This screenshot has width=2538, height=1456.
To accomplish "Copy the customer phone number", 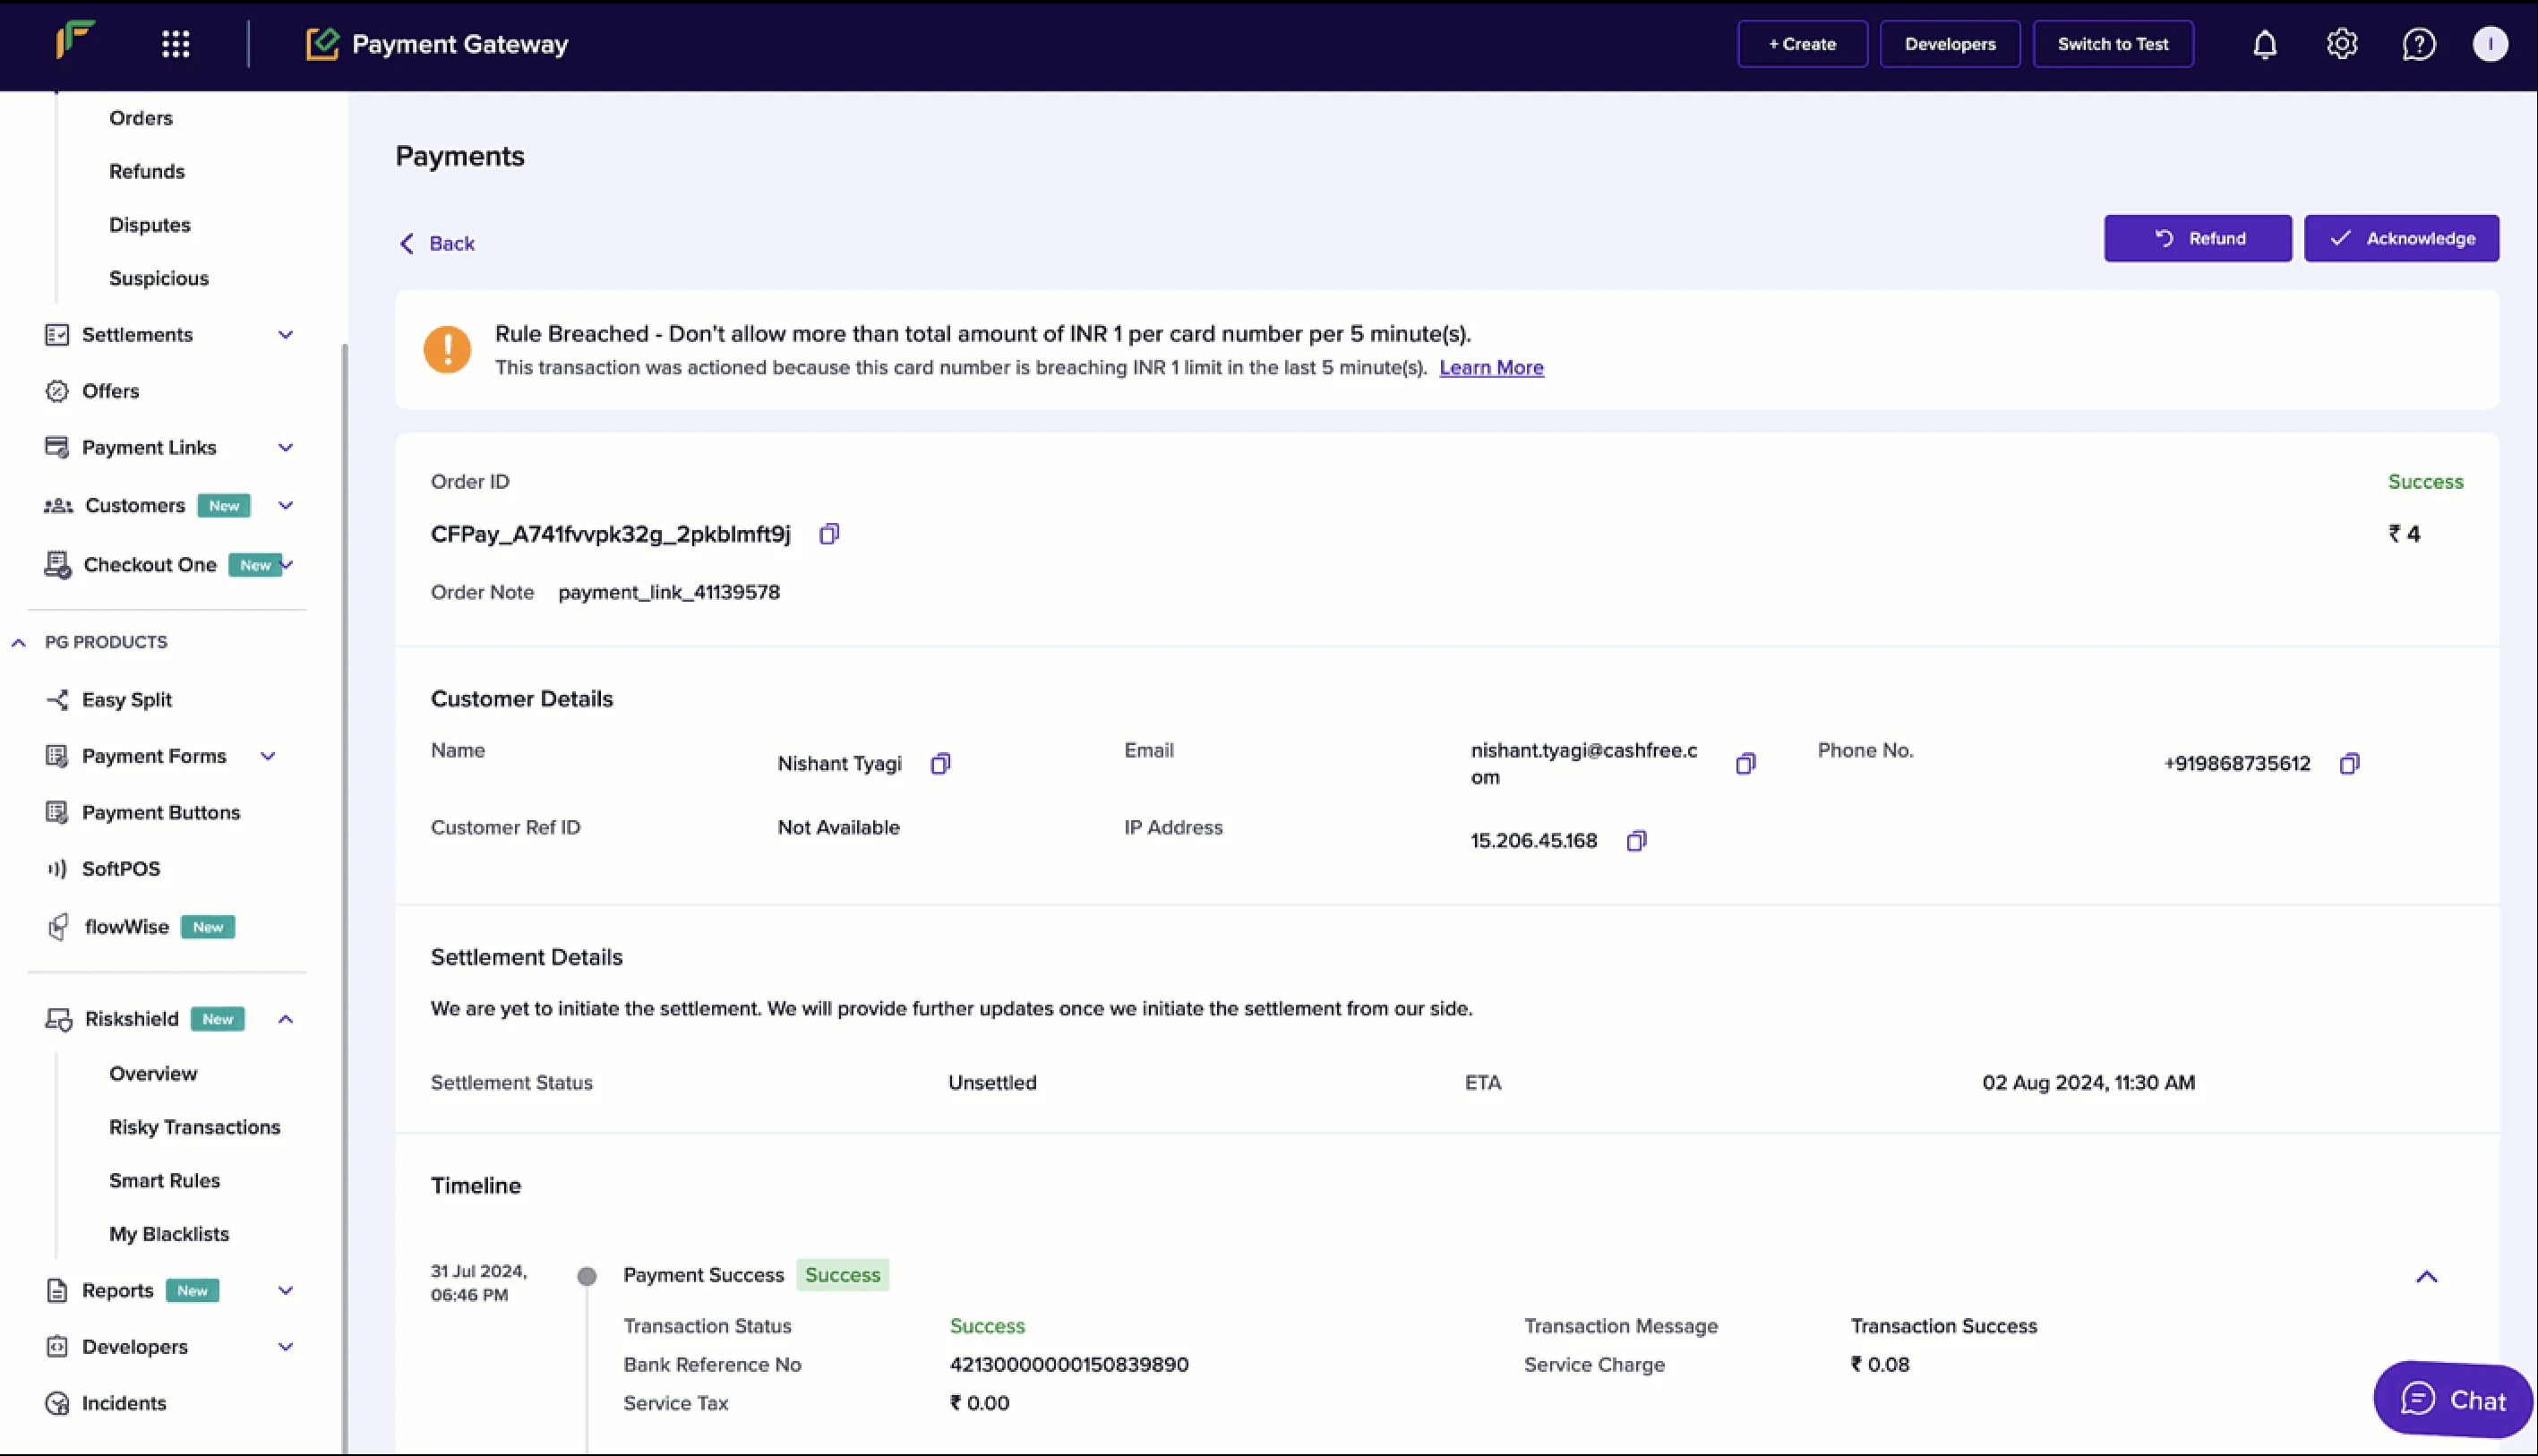I will pos(2349,764).
